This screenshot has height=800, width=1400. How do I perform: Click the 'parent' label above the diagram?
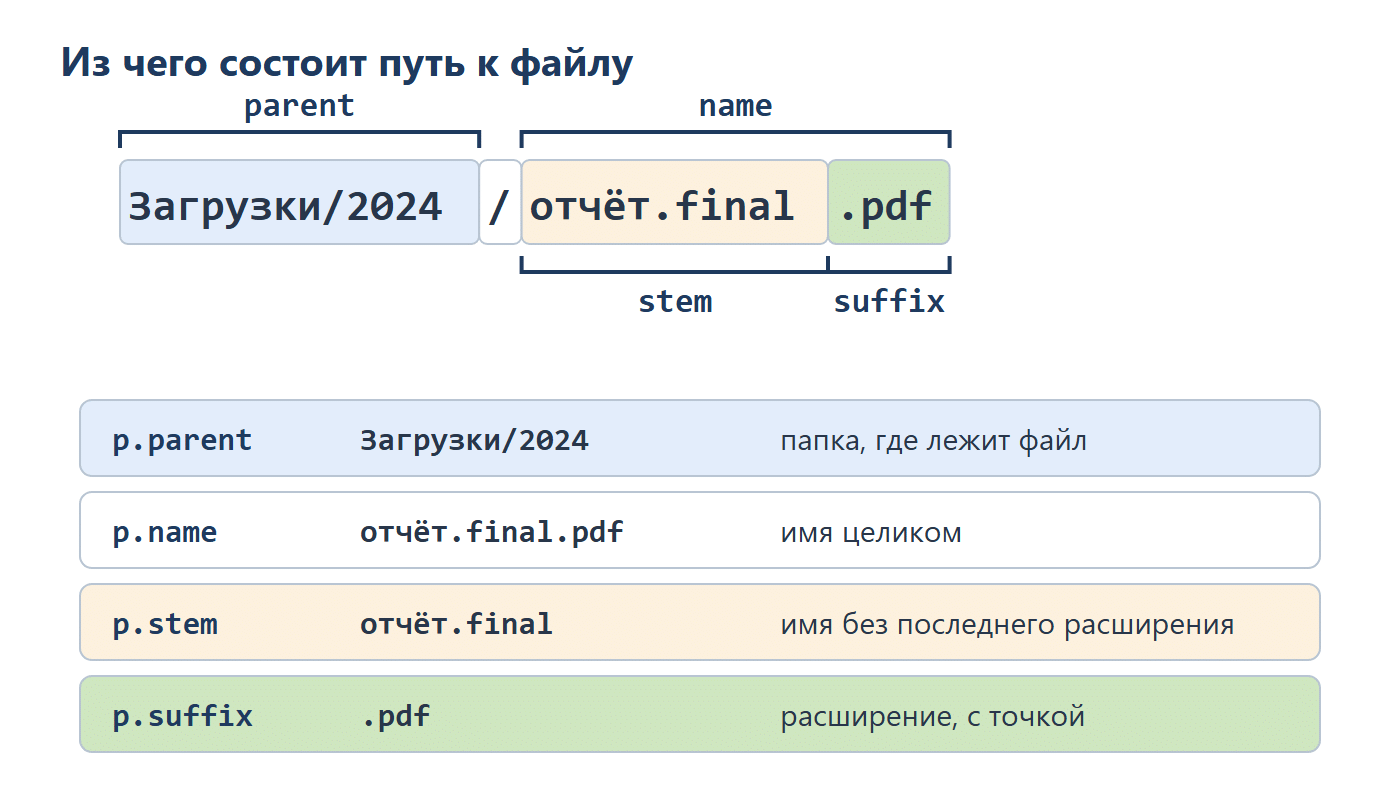(299, 106)
